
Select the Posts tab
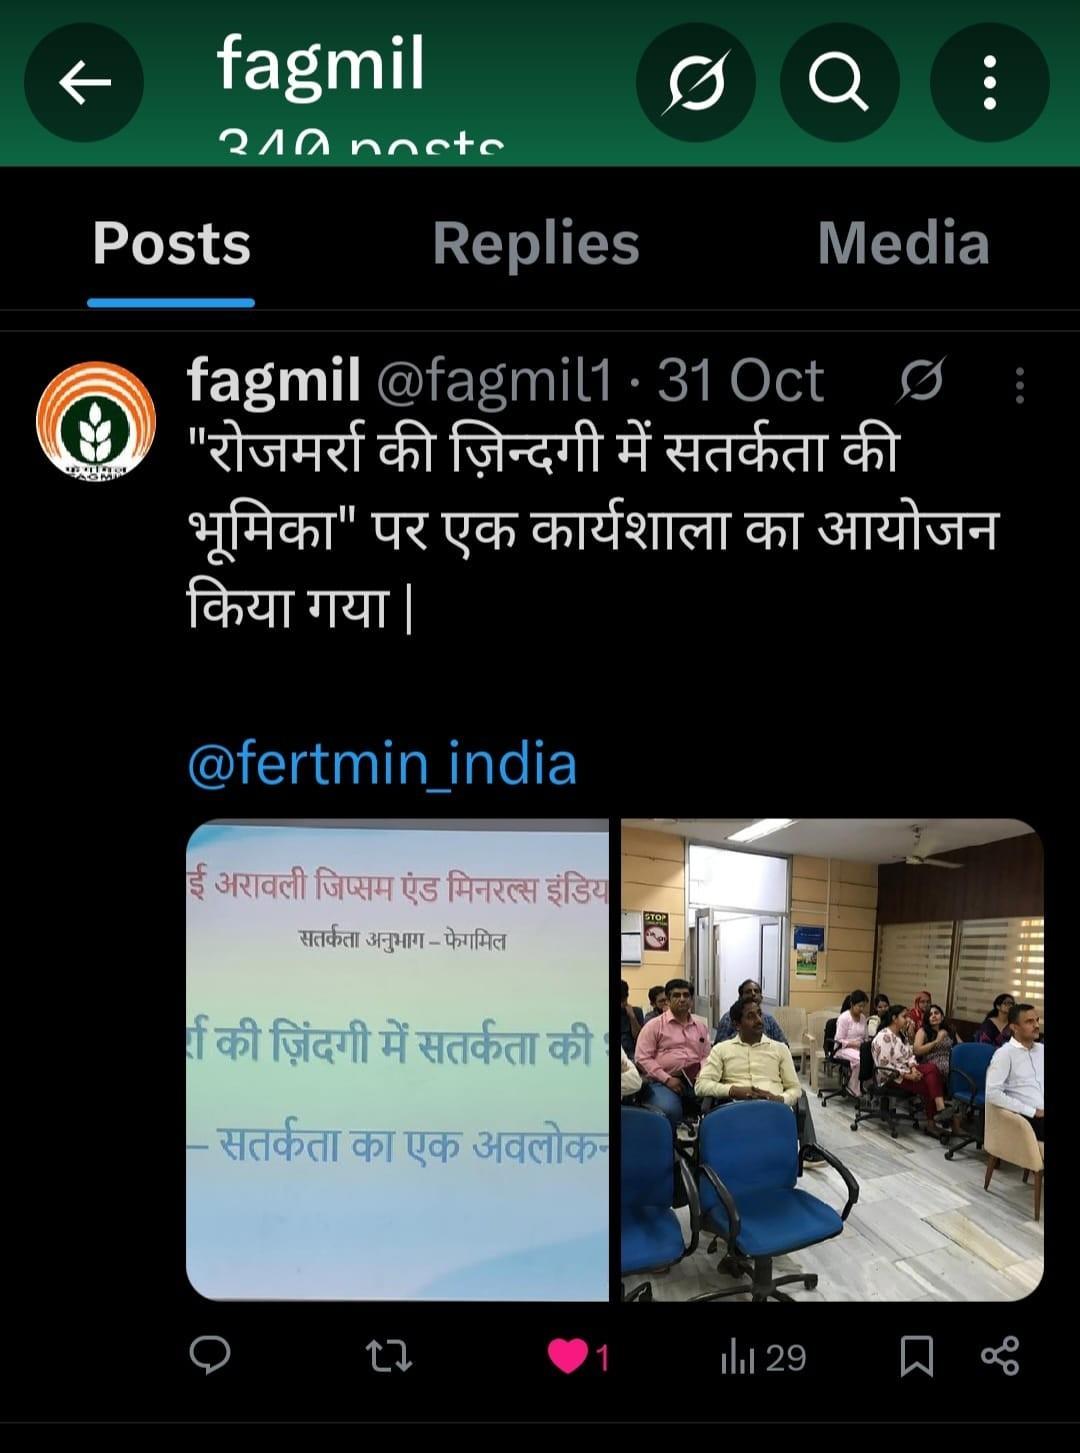(x=171, y=243)
